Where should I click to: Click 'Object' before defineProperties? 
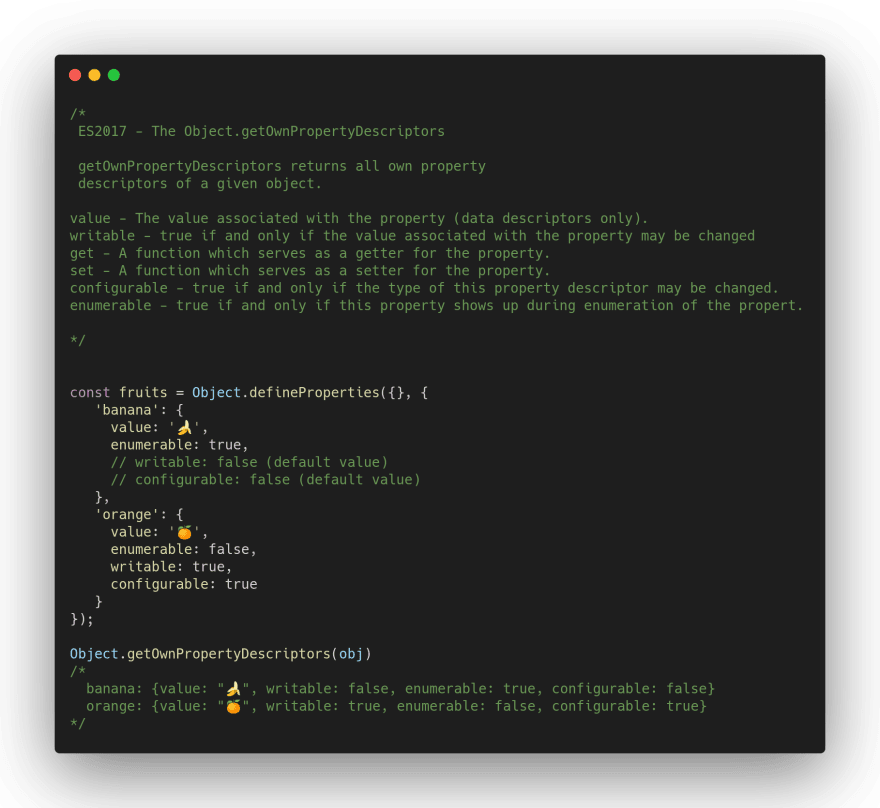216,393
